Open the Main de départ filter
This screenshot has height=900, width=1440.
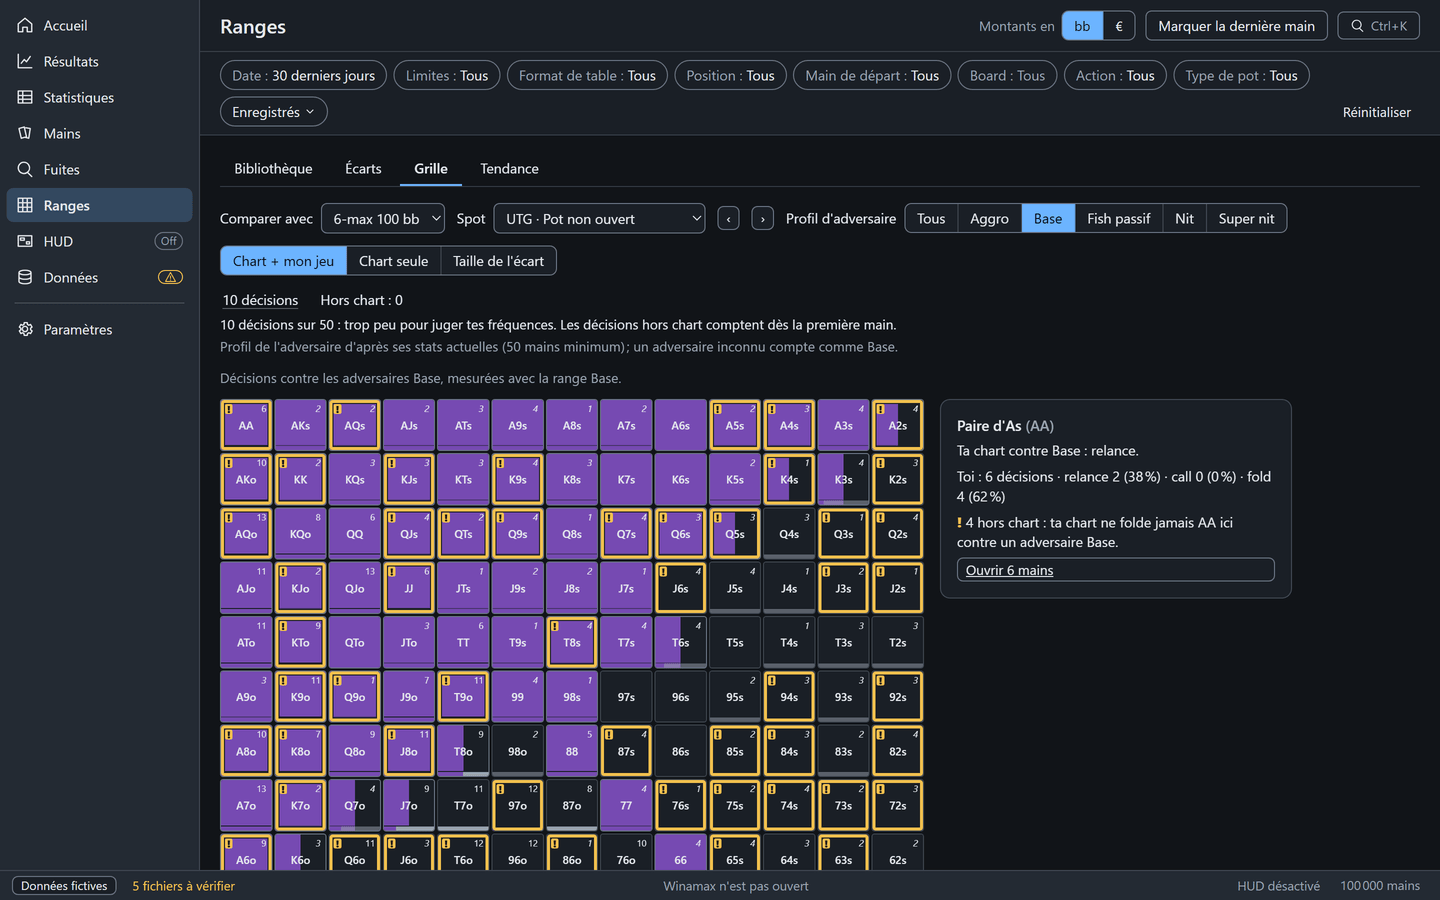click(872, 75)
